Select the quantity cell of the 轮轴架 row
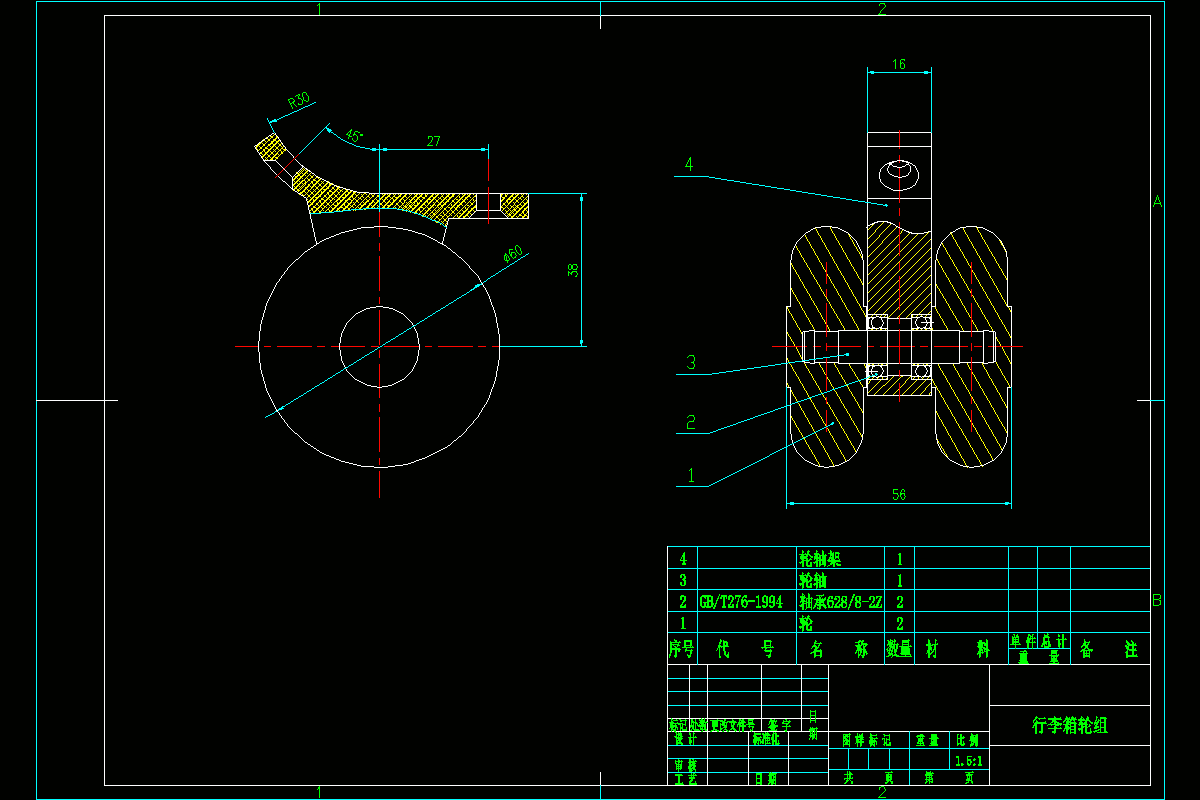The width and height of the screenshot is (1200, 800). pos(900,558)
